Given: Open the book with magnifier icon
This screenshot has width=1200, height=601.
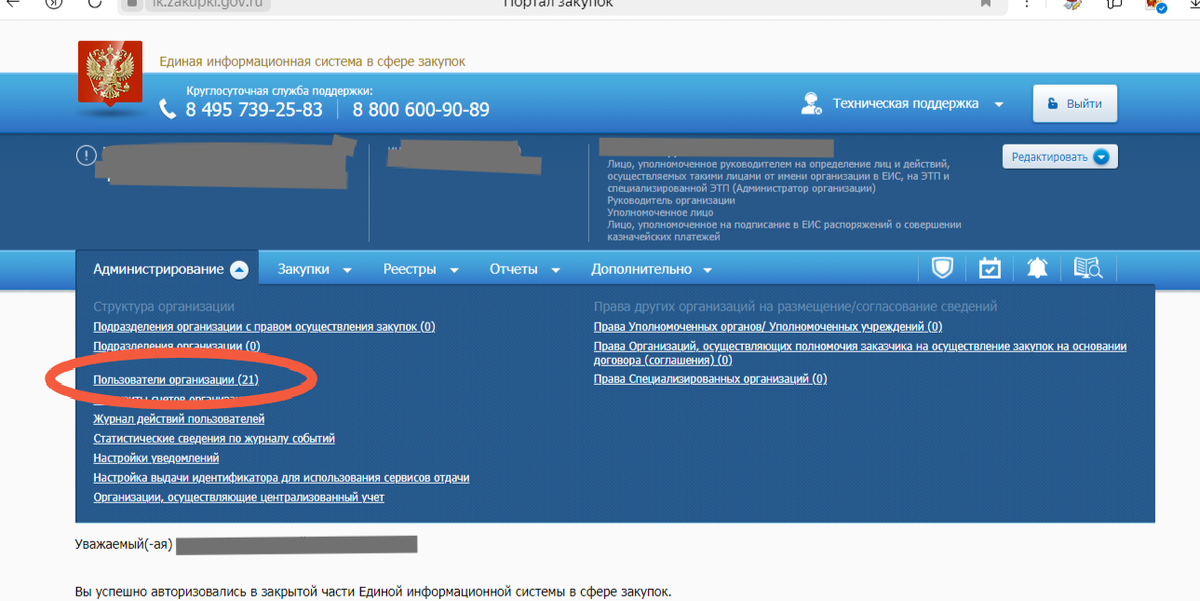Looking at the screenshot, I should click(x=1087, y=268).
